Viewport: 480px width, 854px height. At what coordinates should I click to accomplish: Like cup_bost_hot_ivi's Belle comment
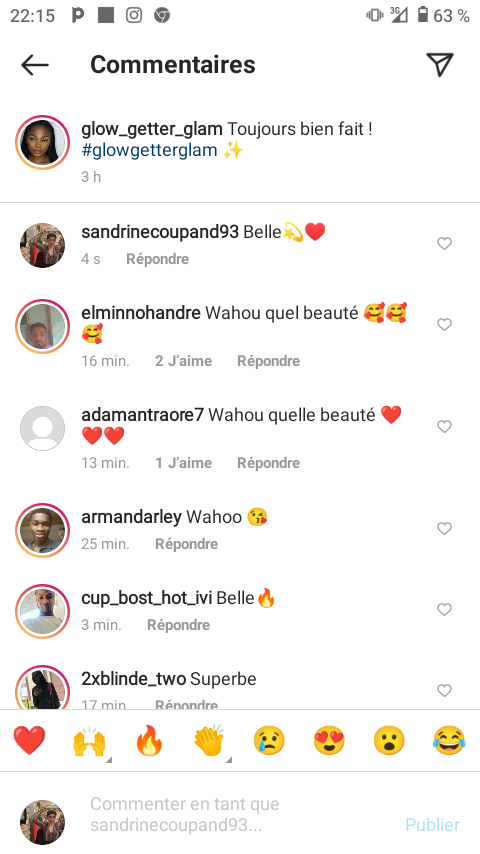[x=445, y=609]
